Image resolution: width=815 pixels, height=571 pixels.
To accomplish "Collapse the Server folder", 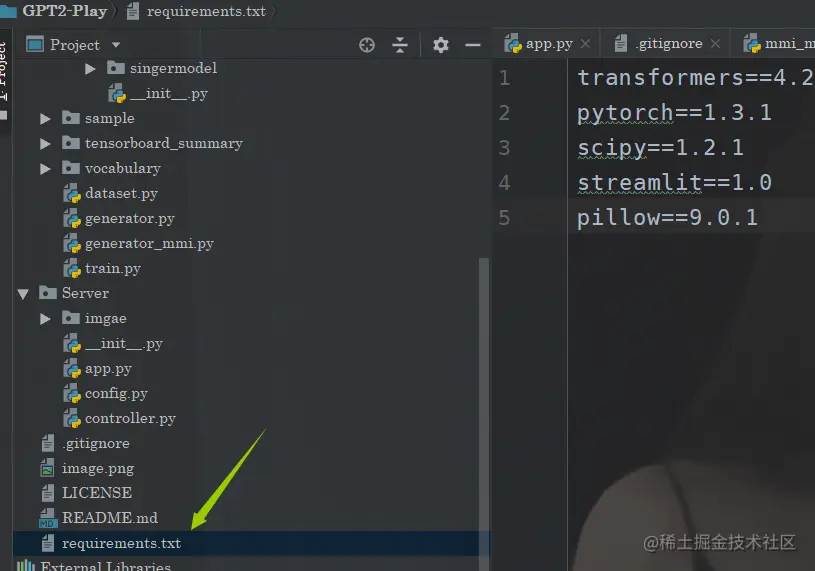I will [23, 294].
